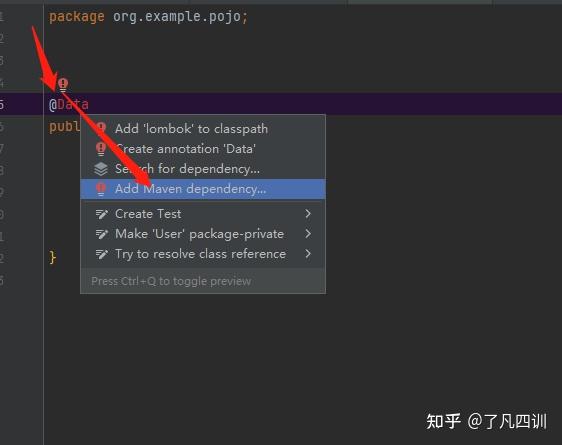Expand Make 'User' package-private submenu arrow
The image size is (562, 445).
[308, 234]
